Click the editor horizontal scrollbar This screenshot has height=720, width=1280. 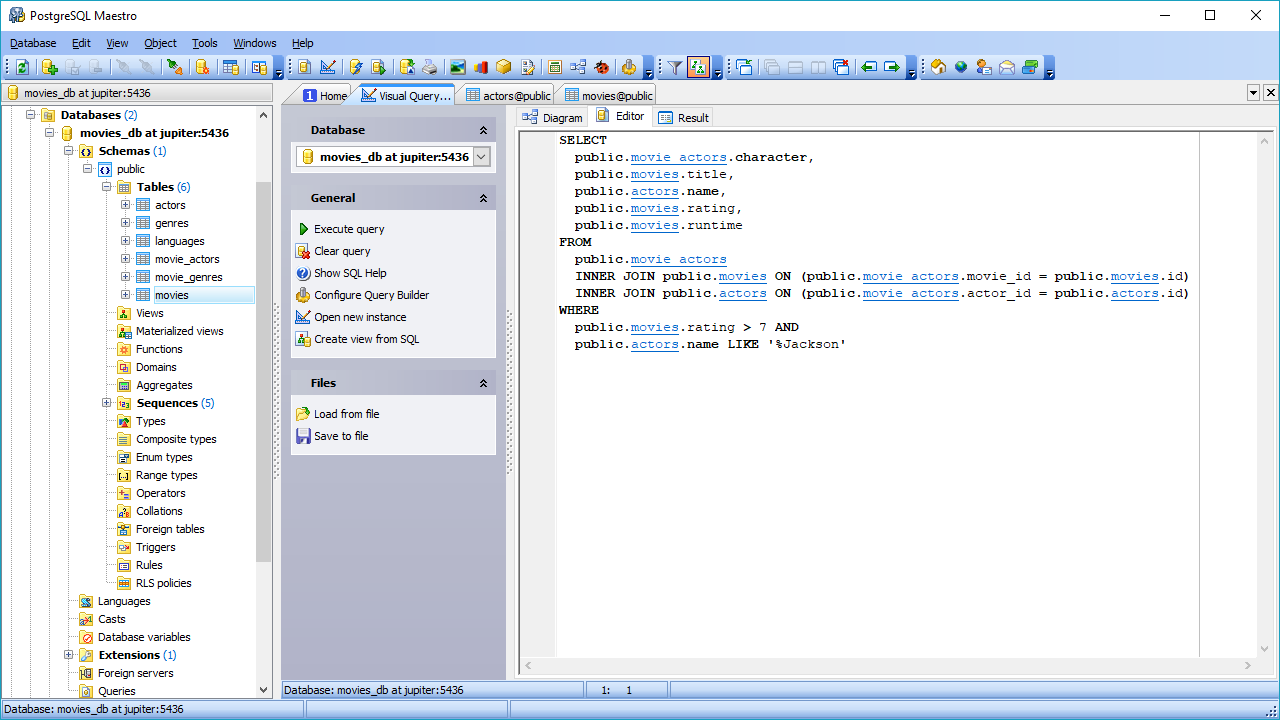[885, 665]
